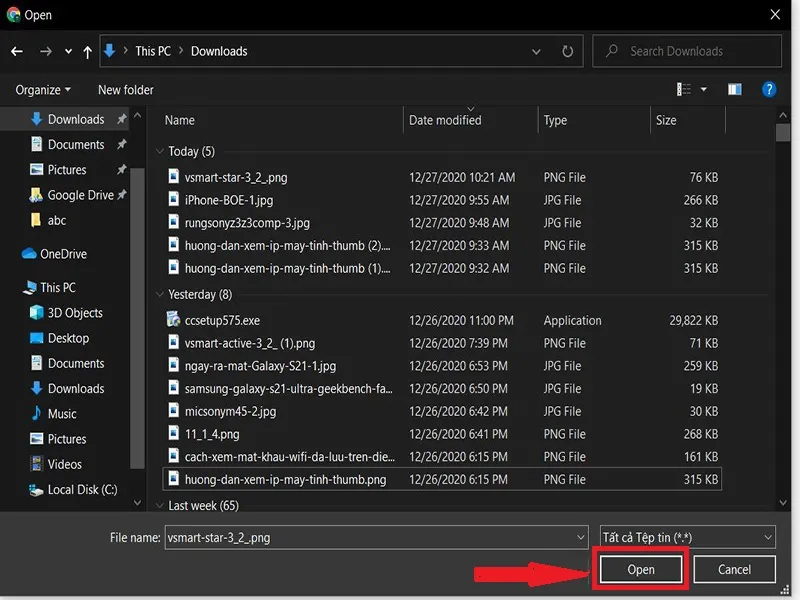
Task: Refresh the Downloads folder listing
Action: click(x=568, y=51)
